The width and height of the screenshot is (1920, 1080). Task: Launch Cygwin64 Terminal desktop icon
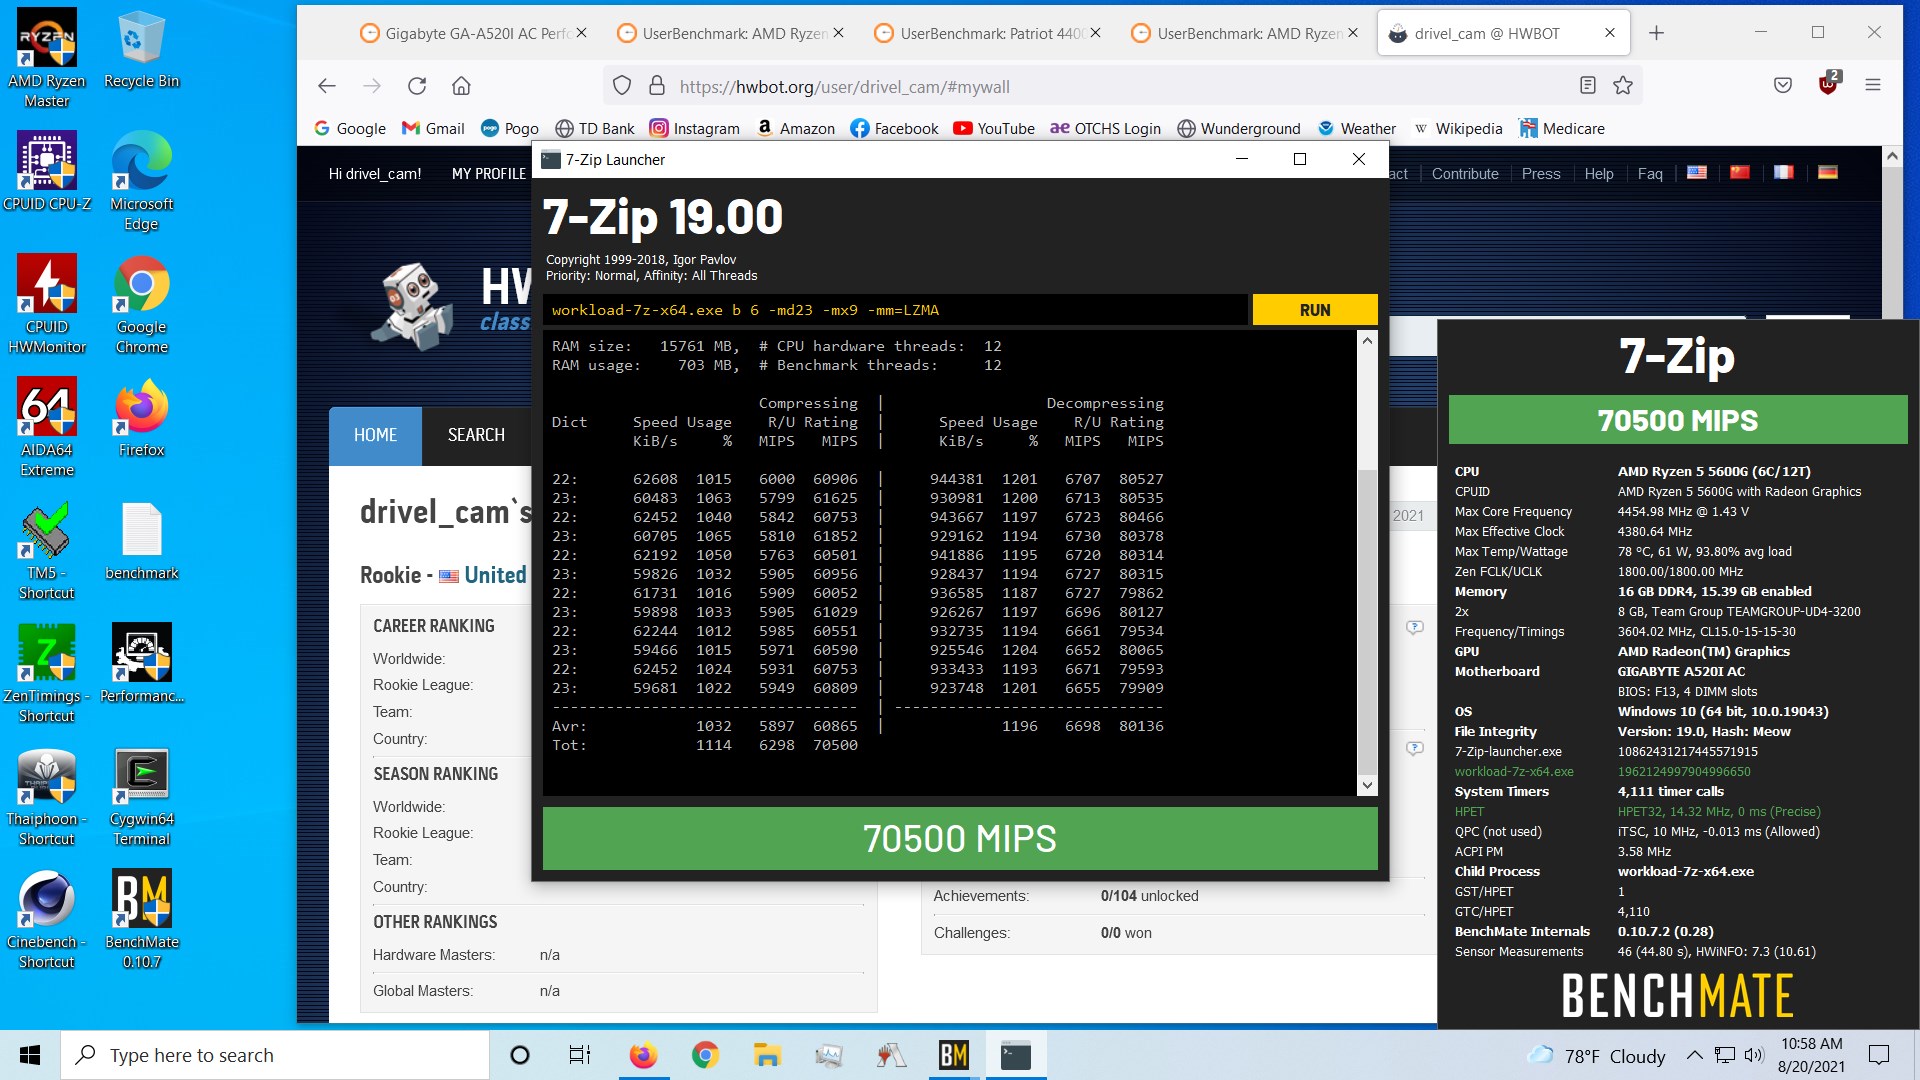(x=141, y=797)
